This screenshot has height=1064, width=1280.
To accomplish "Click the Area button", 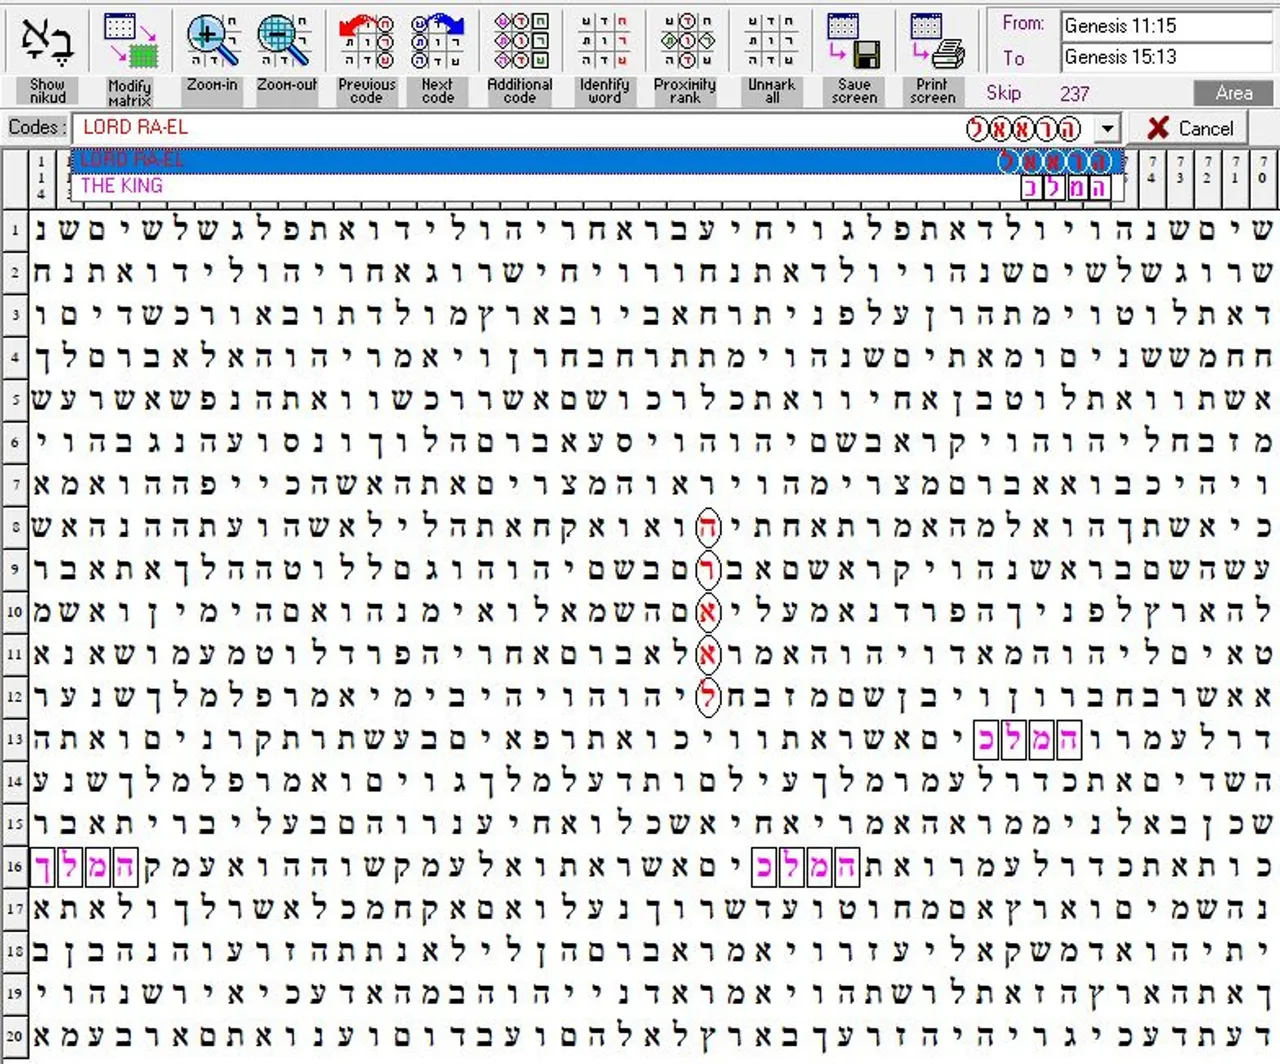I will pyautogui.click(x=1233, y=93).
